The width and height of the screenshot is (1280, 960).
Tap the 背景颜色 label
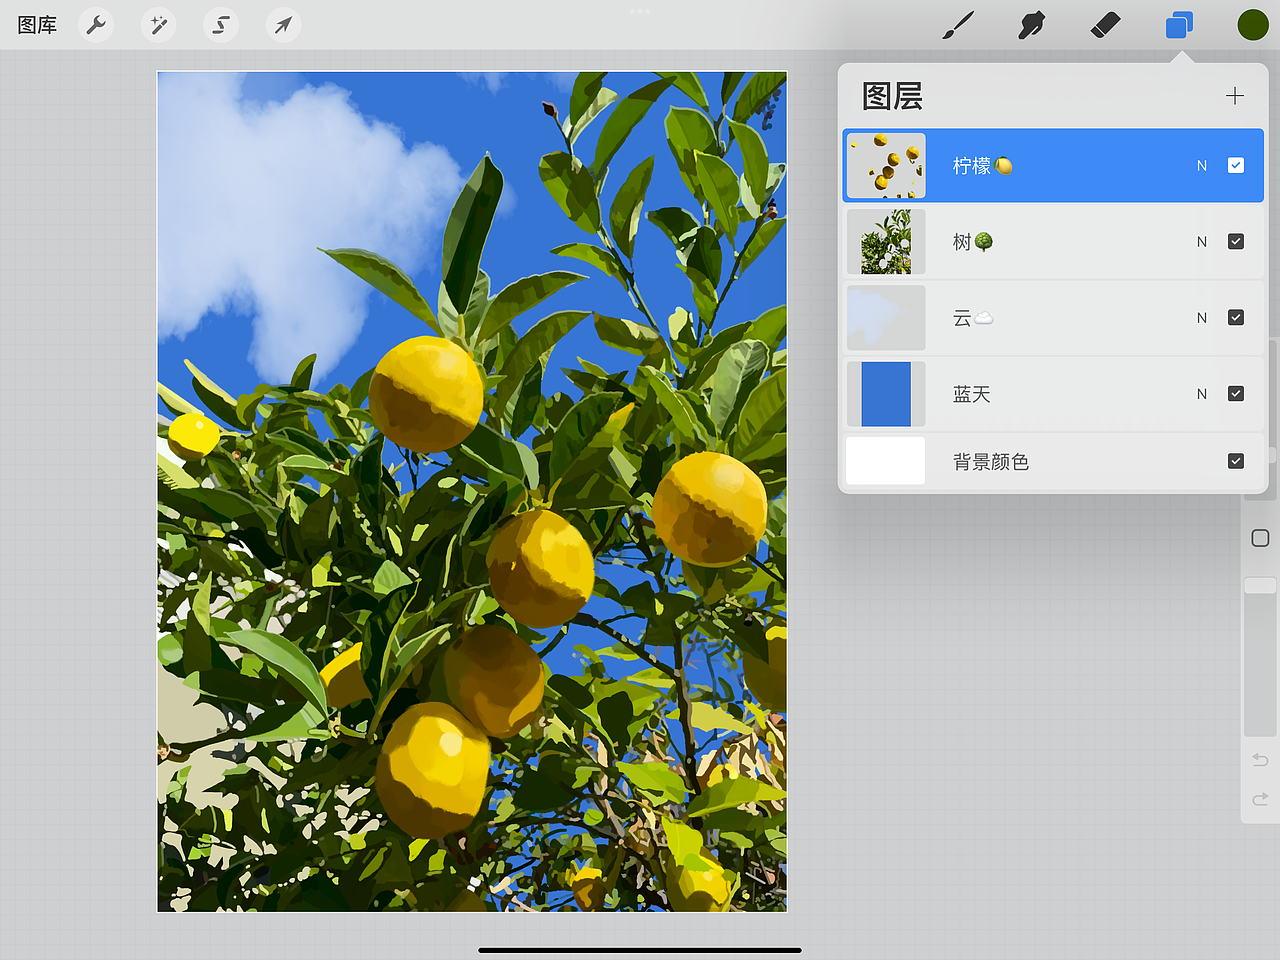pos(990,462)
